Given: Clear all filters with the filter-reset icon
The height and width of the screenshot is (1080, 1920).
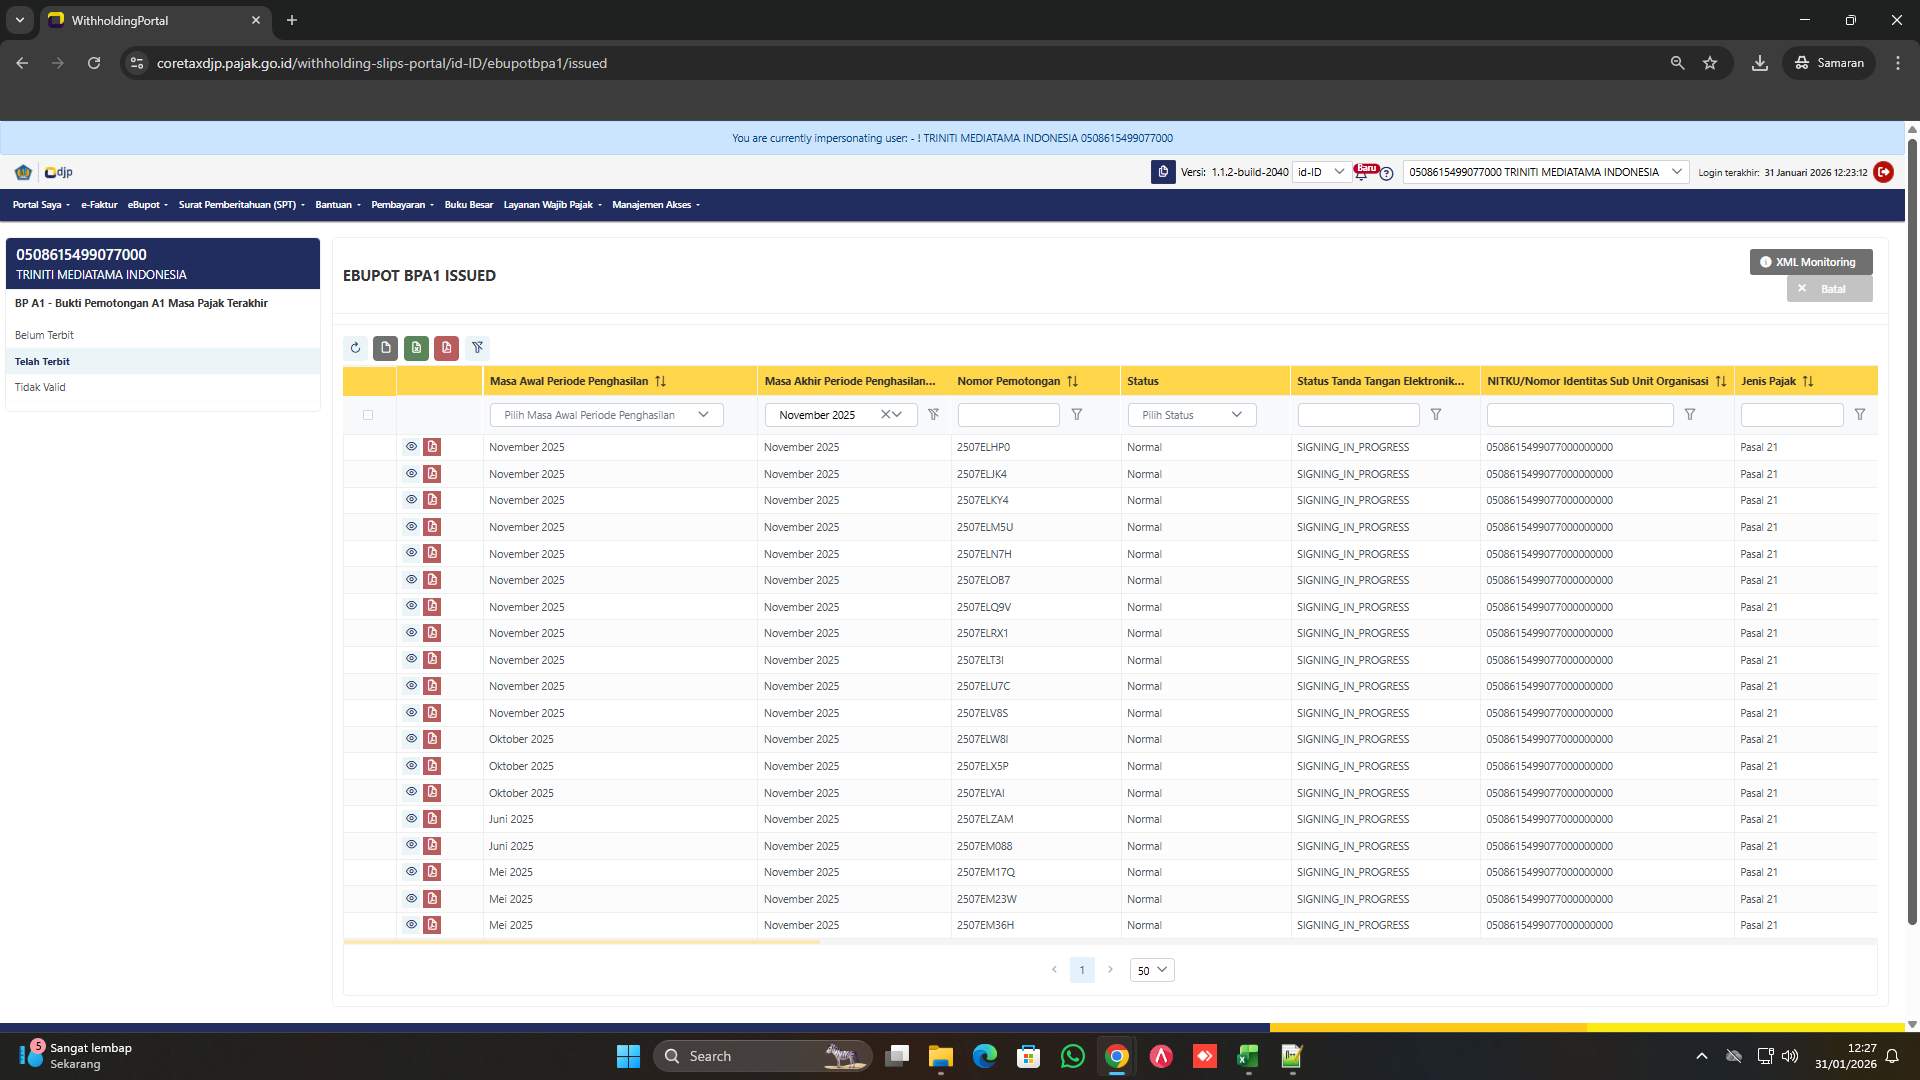Looking at the screenshot, I should point(478,348).
